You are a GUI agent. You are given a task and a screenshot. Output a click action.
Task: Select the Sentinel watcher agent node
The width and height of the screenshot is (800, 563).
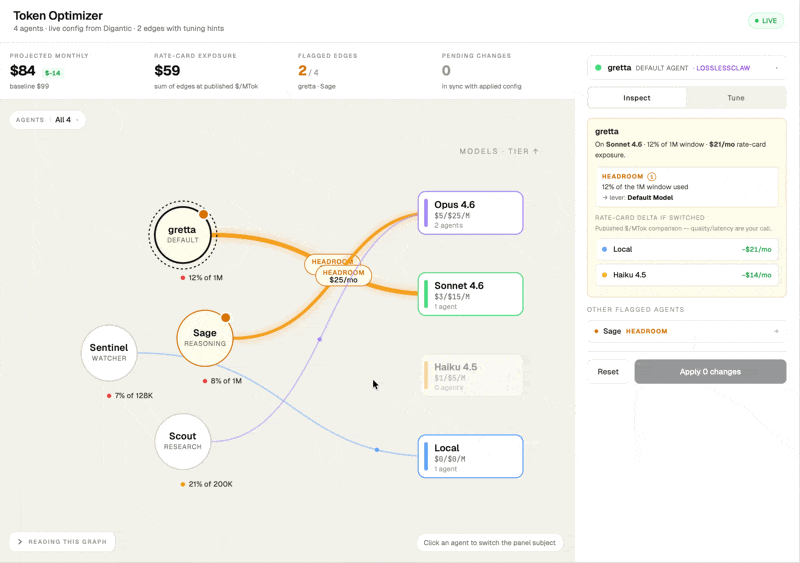(109, 353)
